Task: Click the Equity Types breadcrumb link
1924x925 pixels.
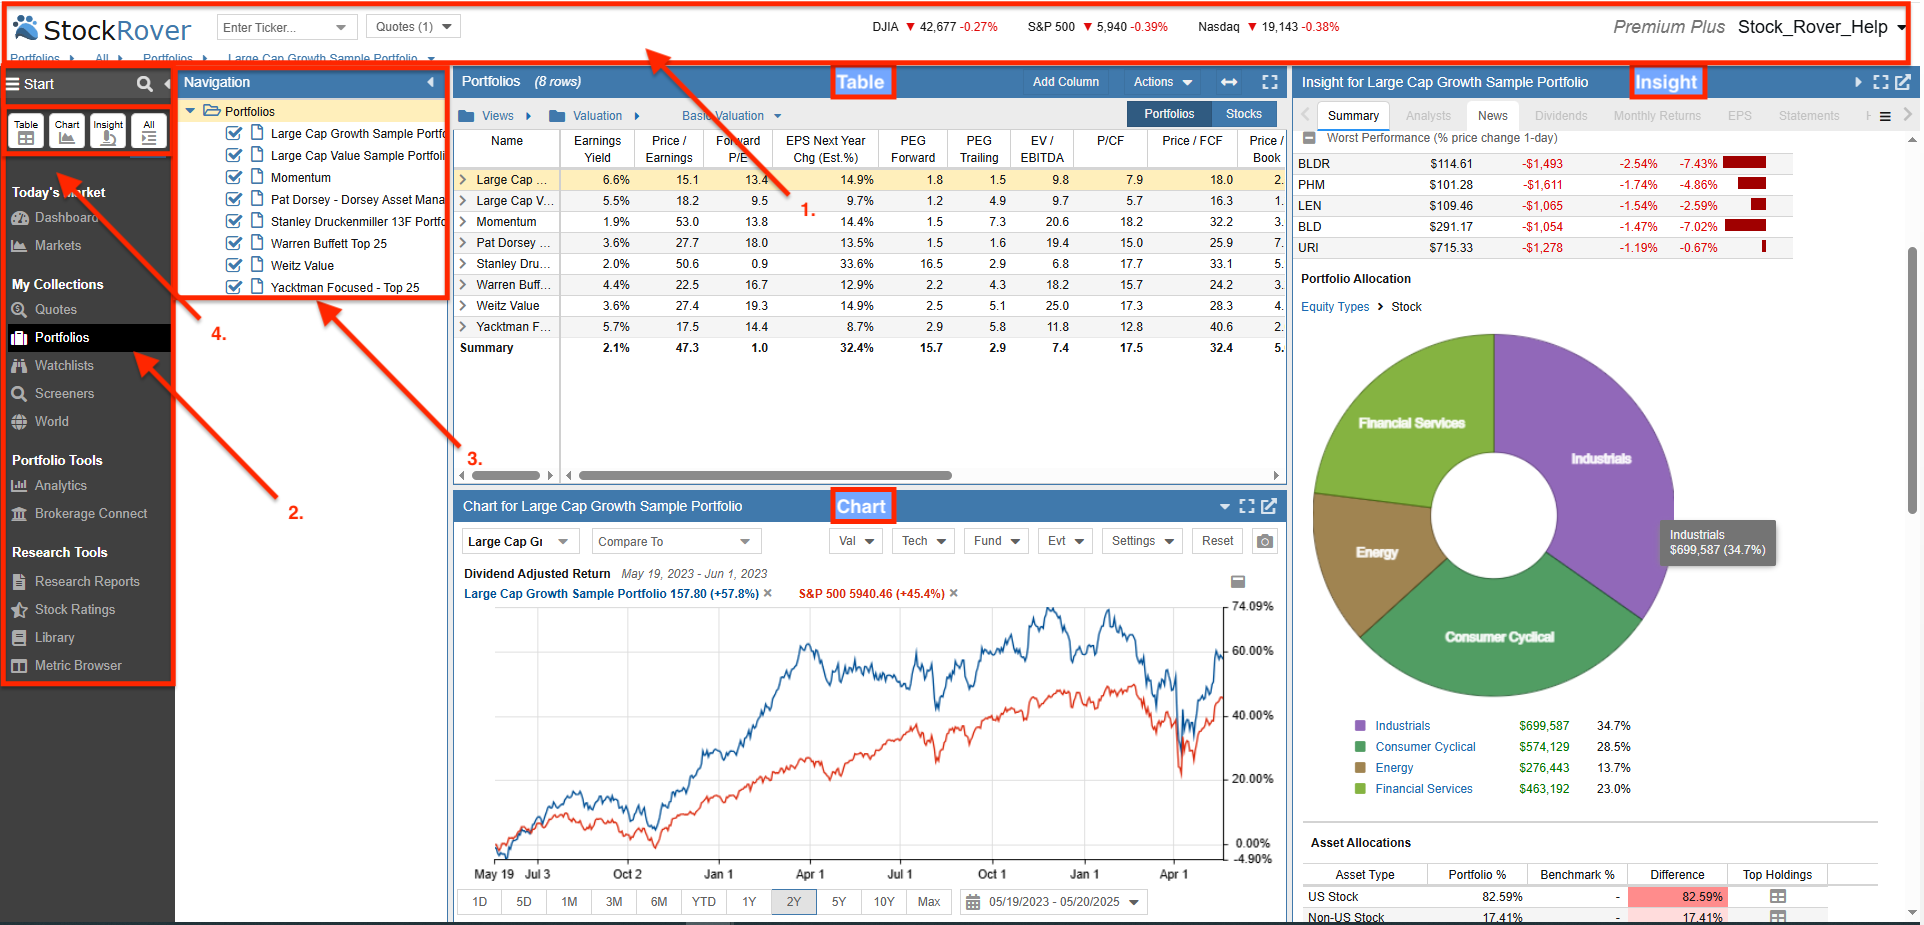Action: [1334, 307]
